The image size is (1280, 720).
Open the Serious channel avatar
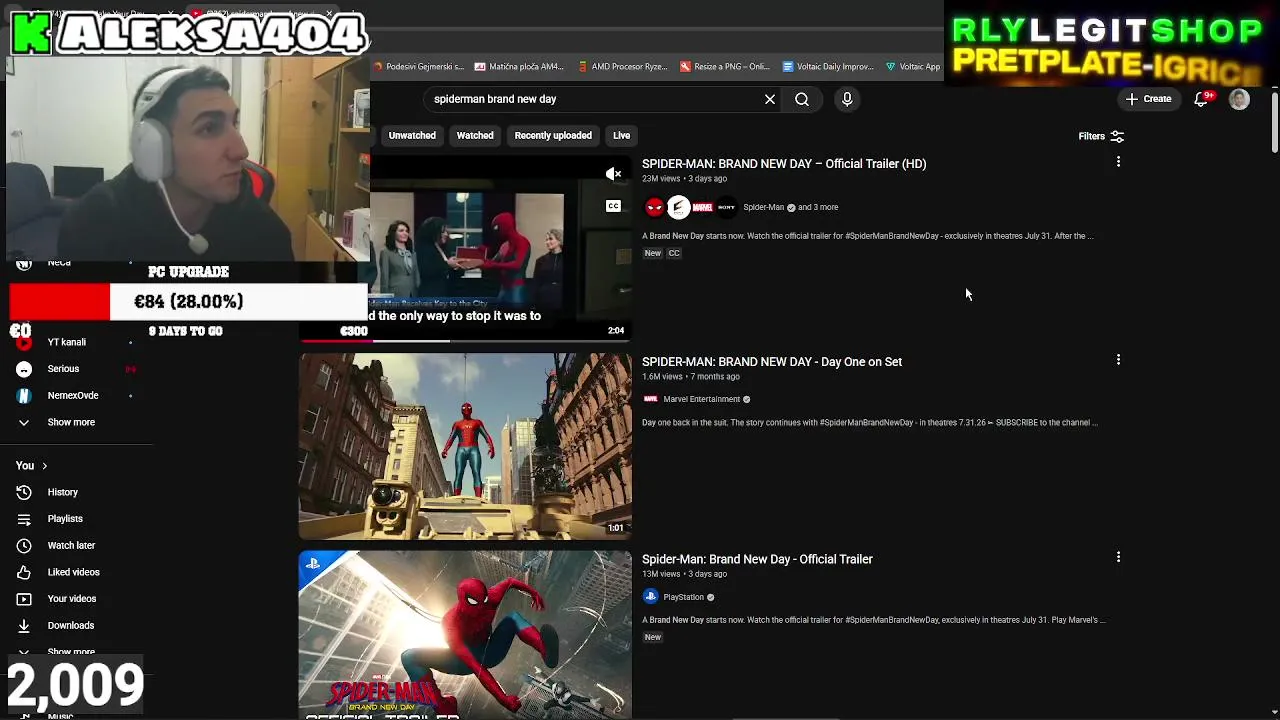24,369
